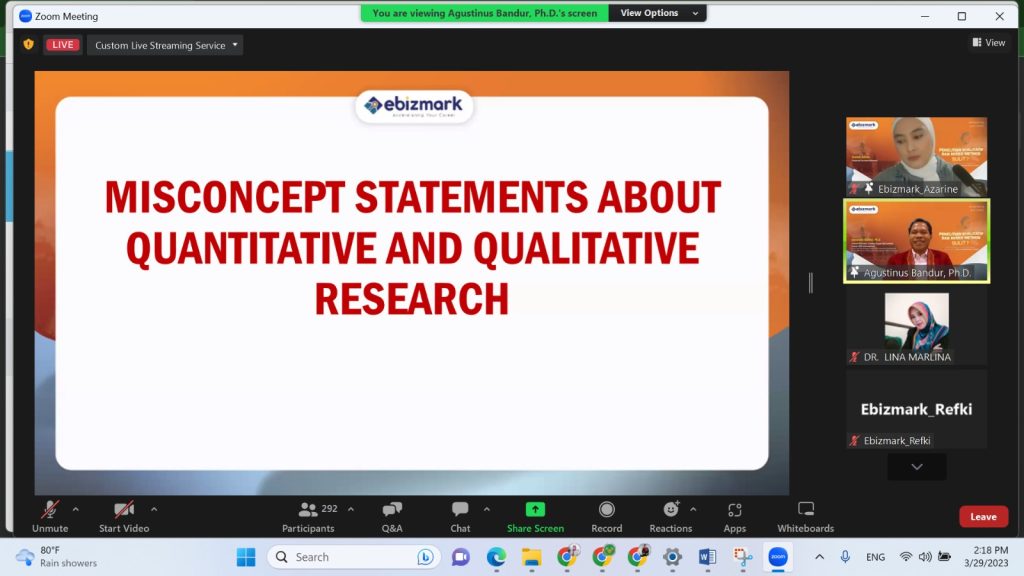Open the Q&A panel
Viewport: 1024px width, 576px height.
pos(392,516)
